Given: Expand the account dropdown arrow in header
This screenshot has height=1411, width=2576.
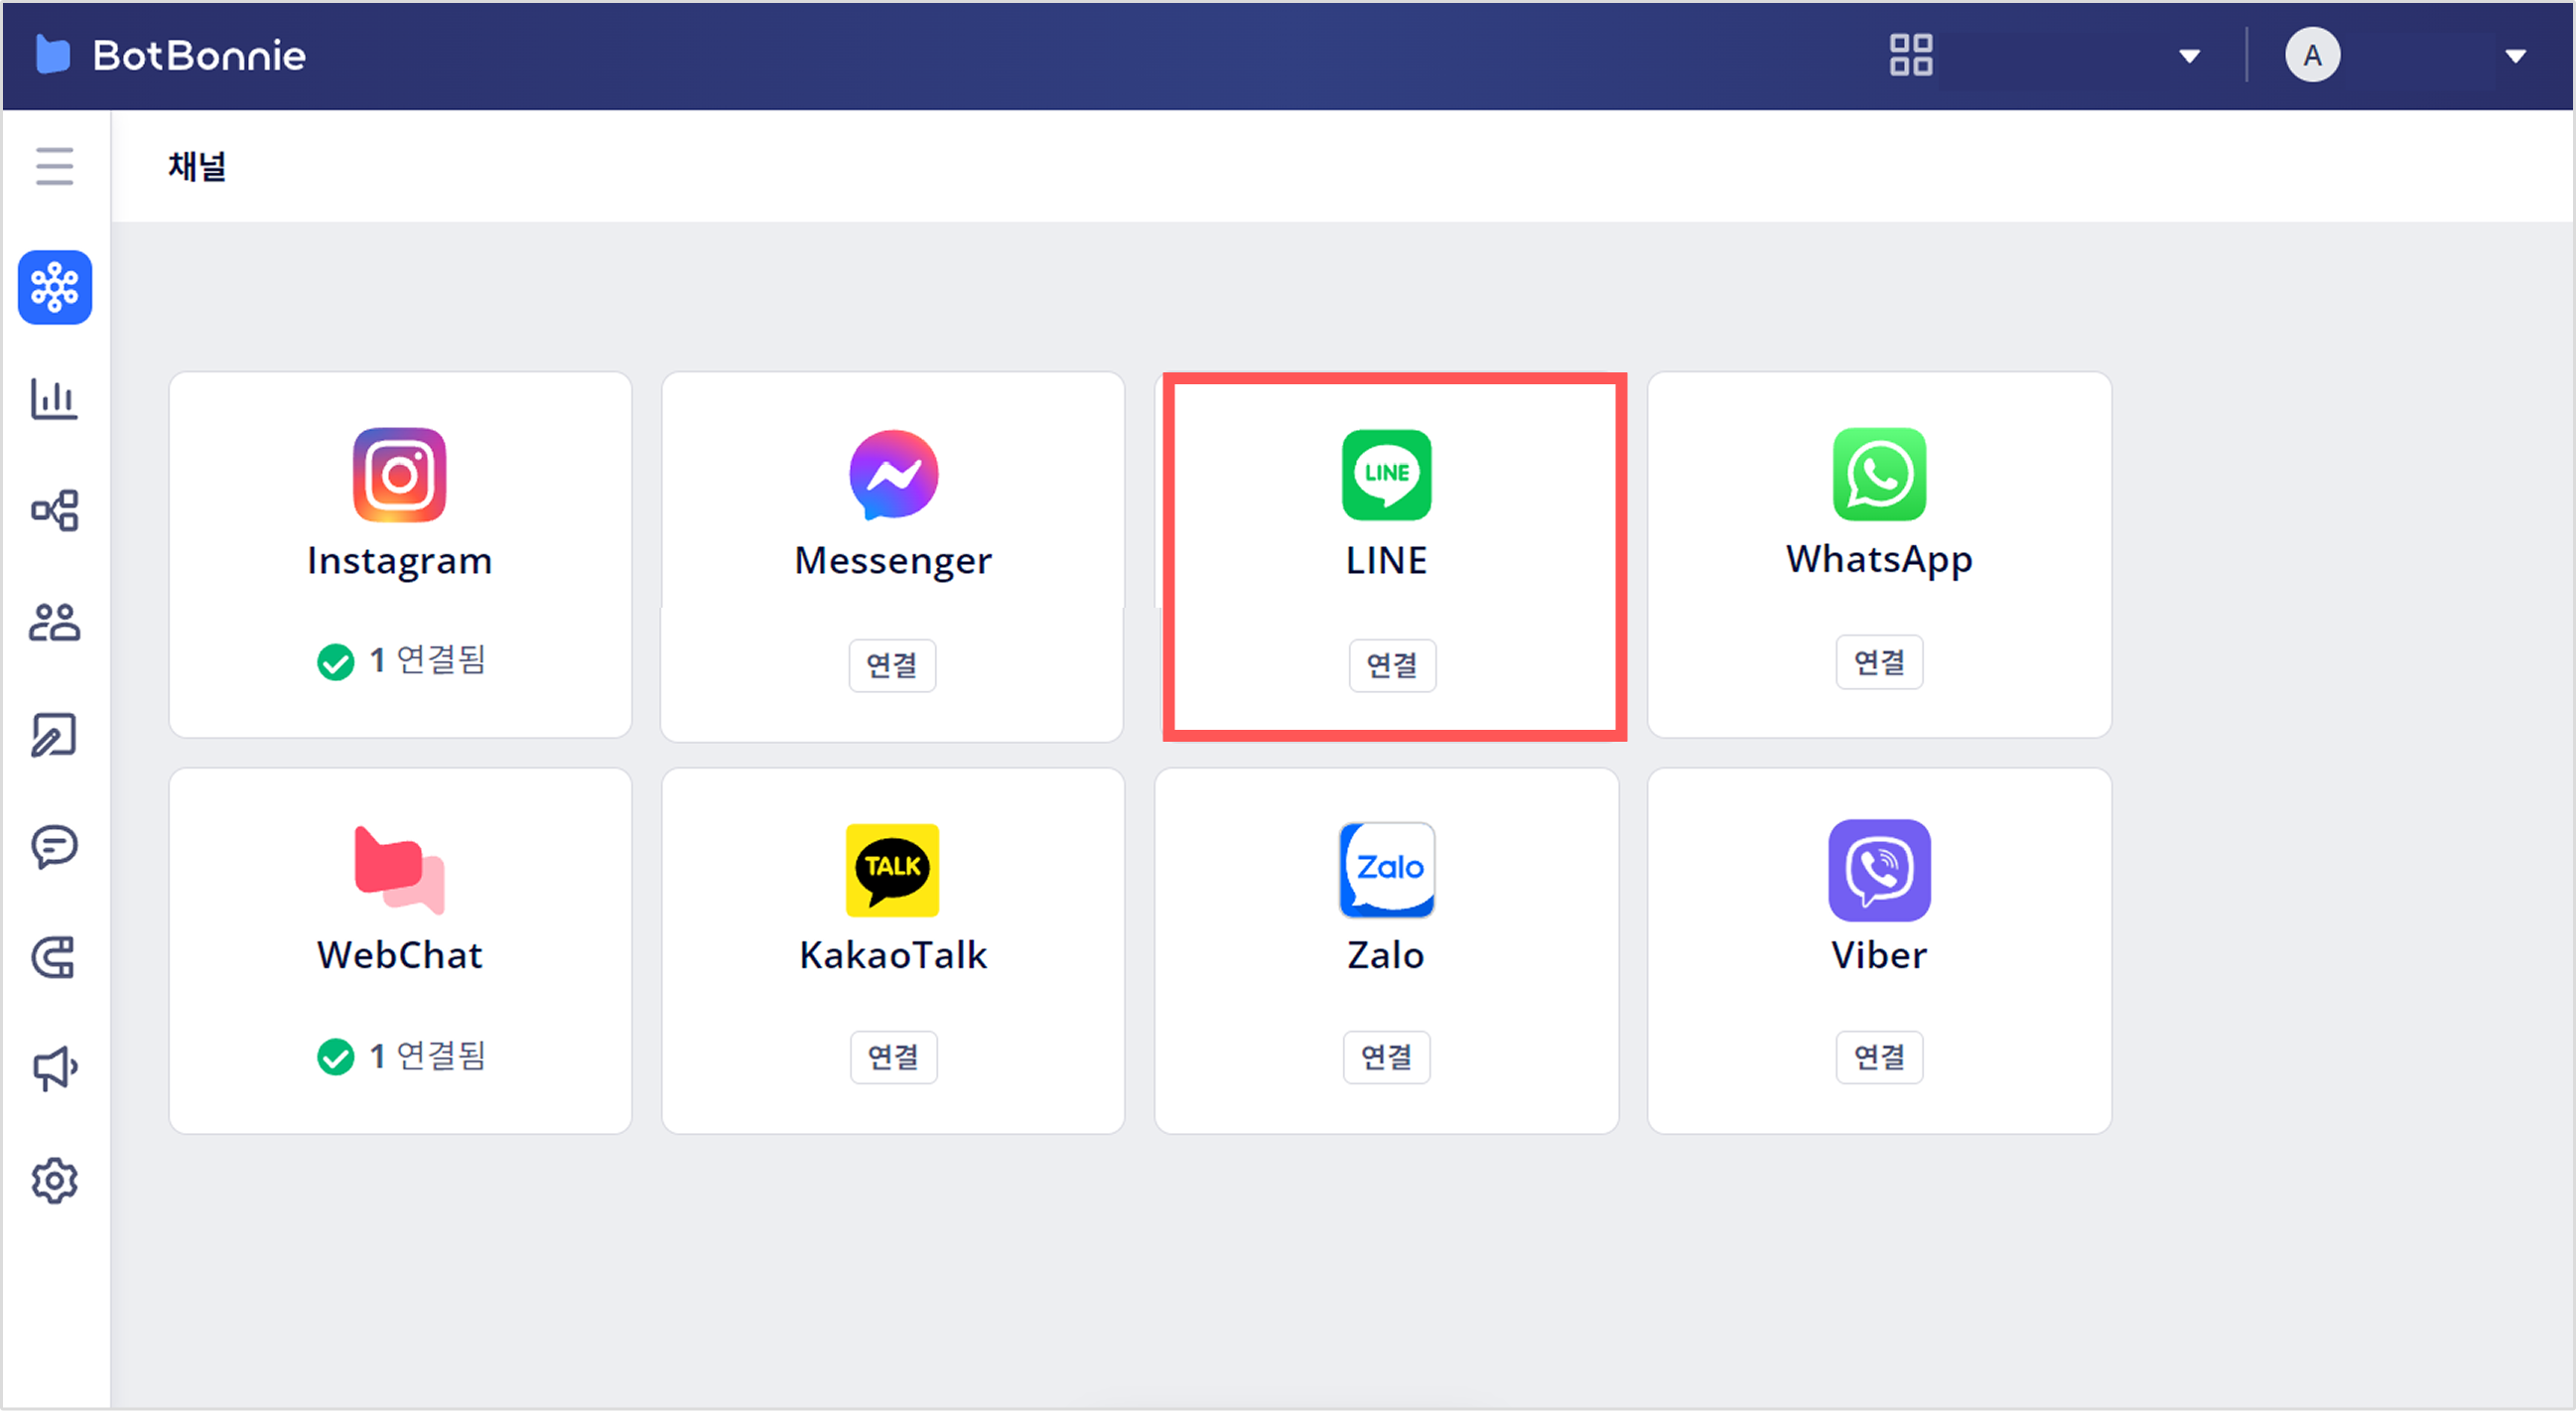Looking at the screenshot, I should coord(2516,56).
